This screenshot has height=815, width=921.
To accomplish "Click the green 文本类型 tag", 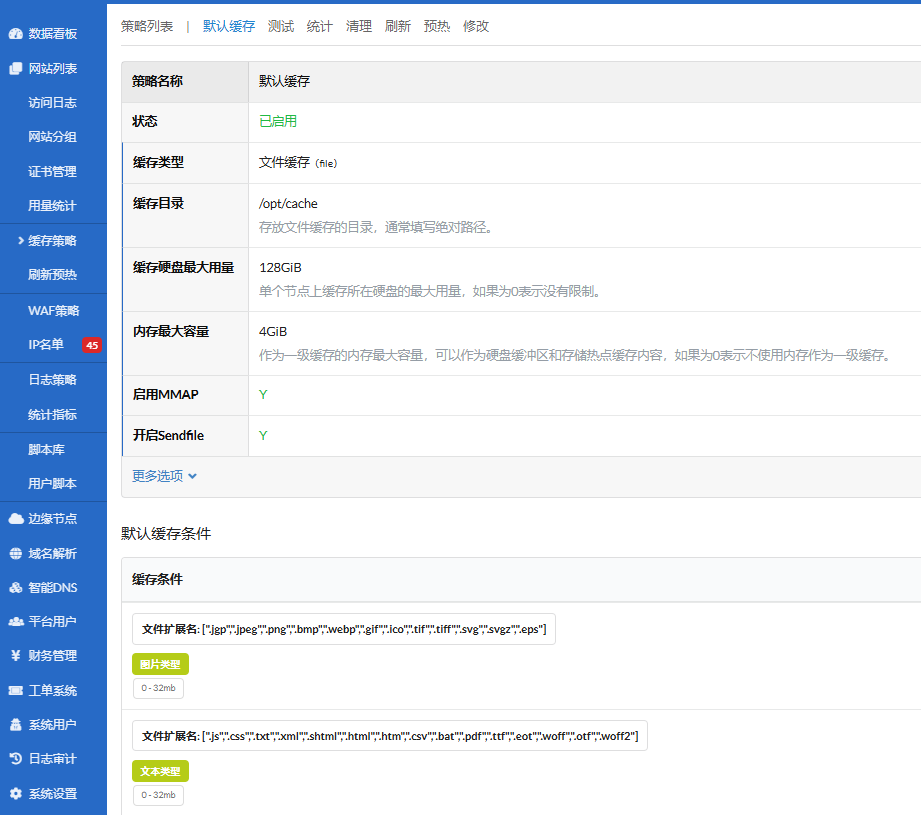I will click(x=160, y=771).
